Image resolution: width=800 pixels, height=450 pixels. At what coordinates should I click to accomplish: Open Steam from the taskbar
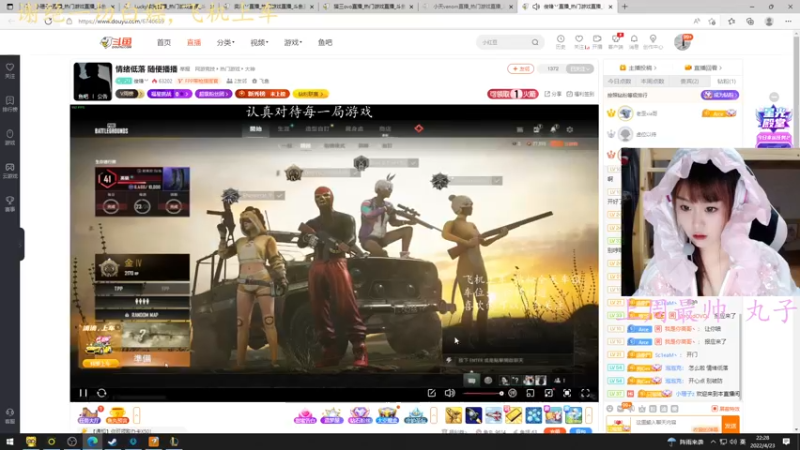pyautogui.click(x=112, y=442)
